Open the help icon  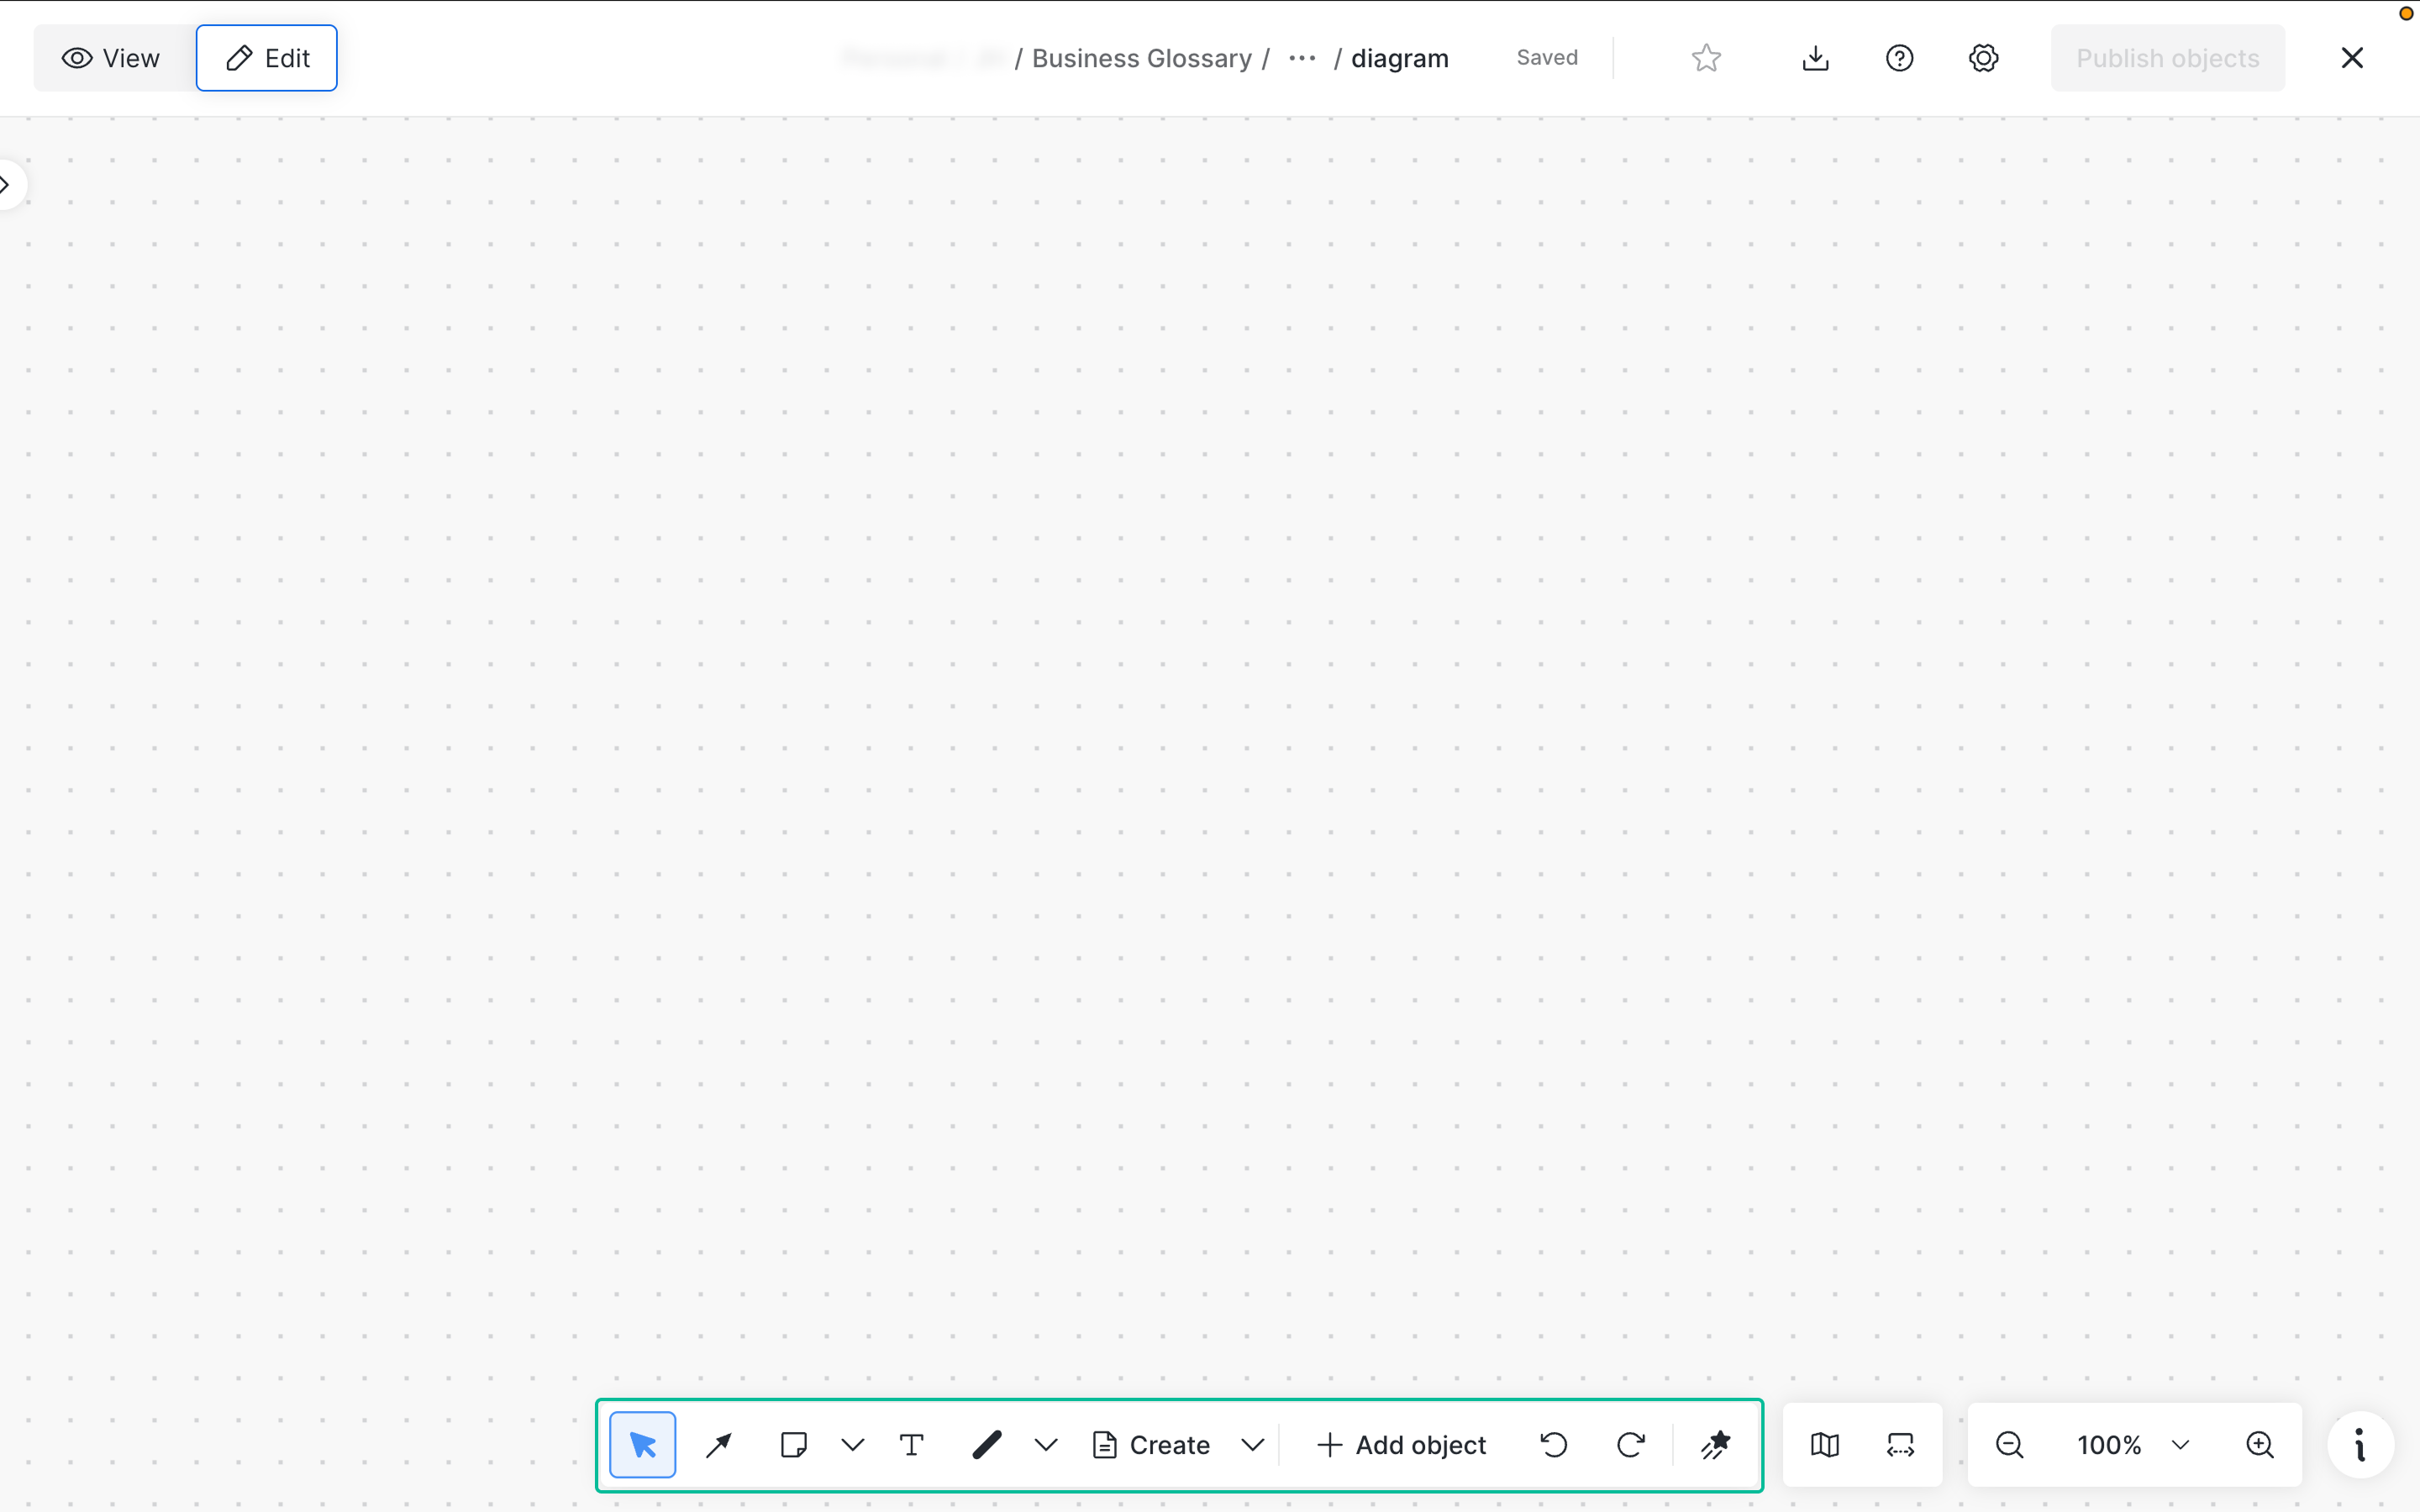1899,58
